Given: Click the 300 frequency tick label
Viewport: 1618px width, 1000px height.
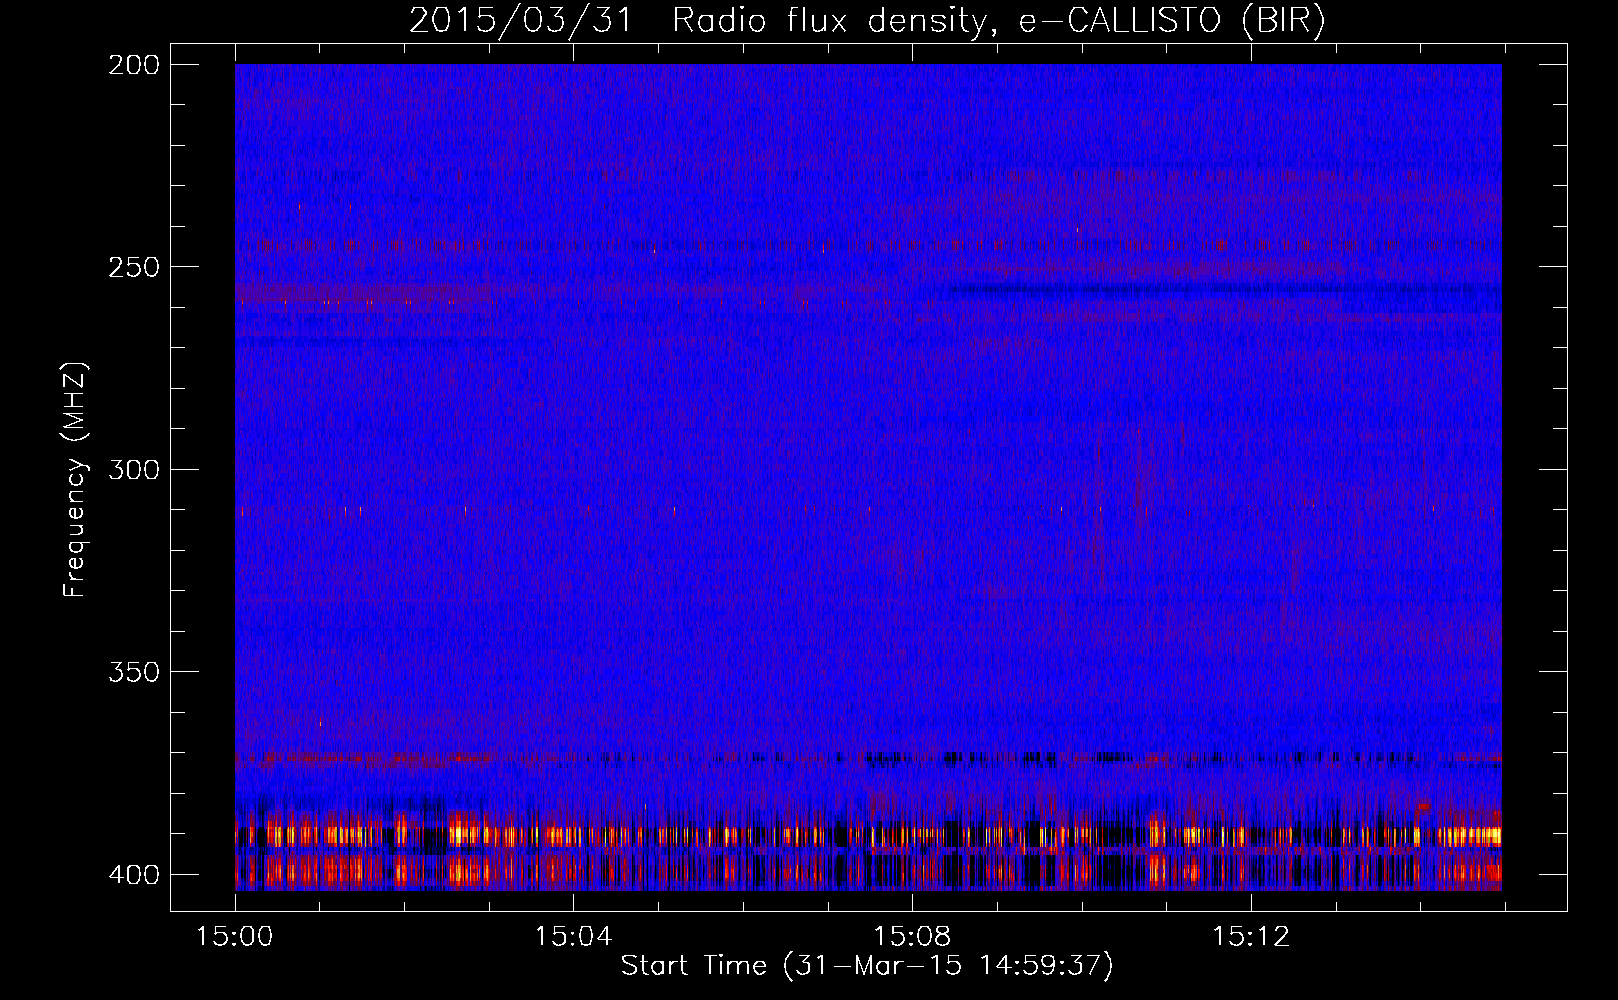Looking at the screenshot, I should [134, 470].
